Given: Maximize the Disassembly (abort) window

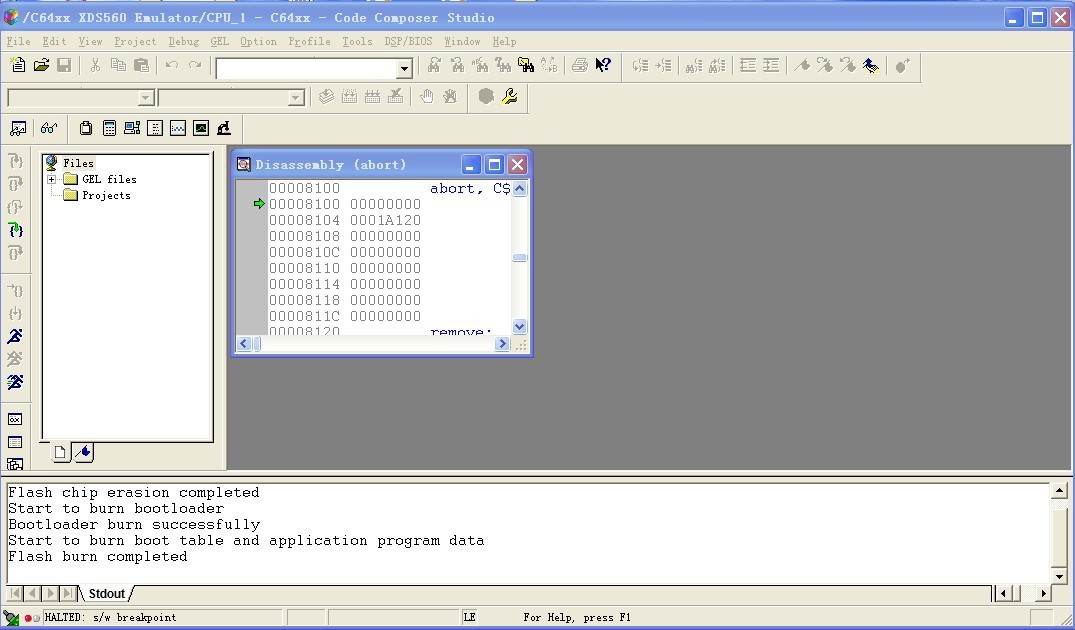Looking at the screenshot, I should [494, 165].
